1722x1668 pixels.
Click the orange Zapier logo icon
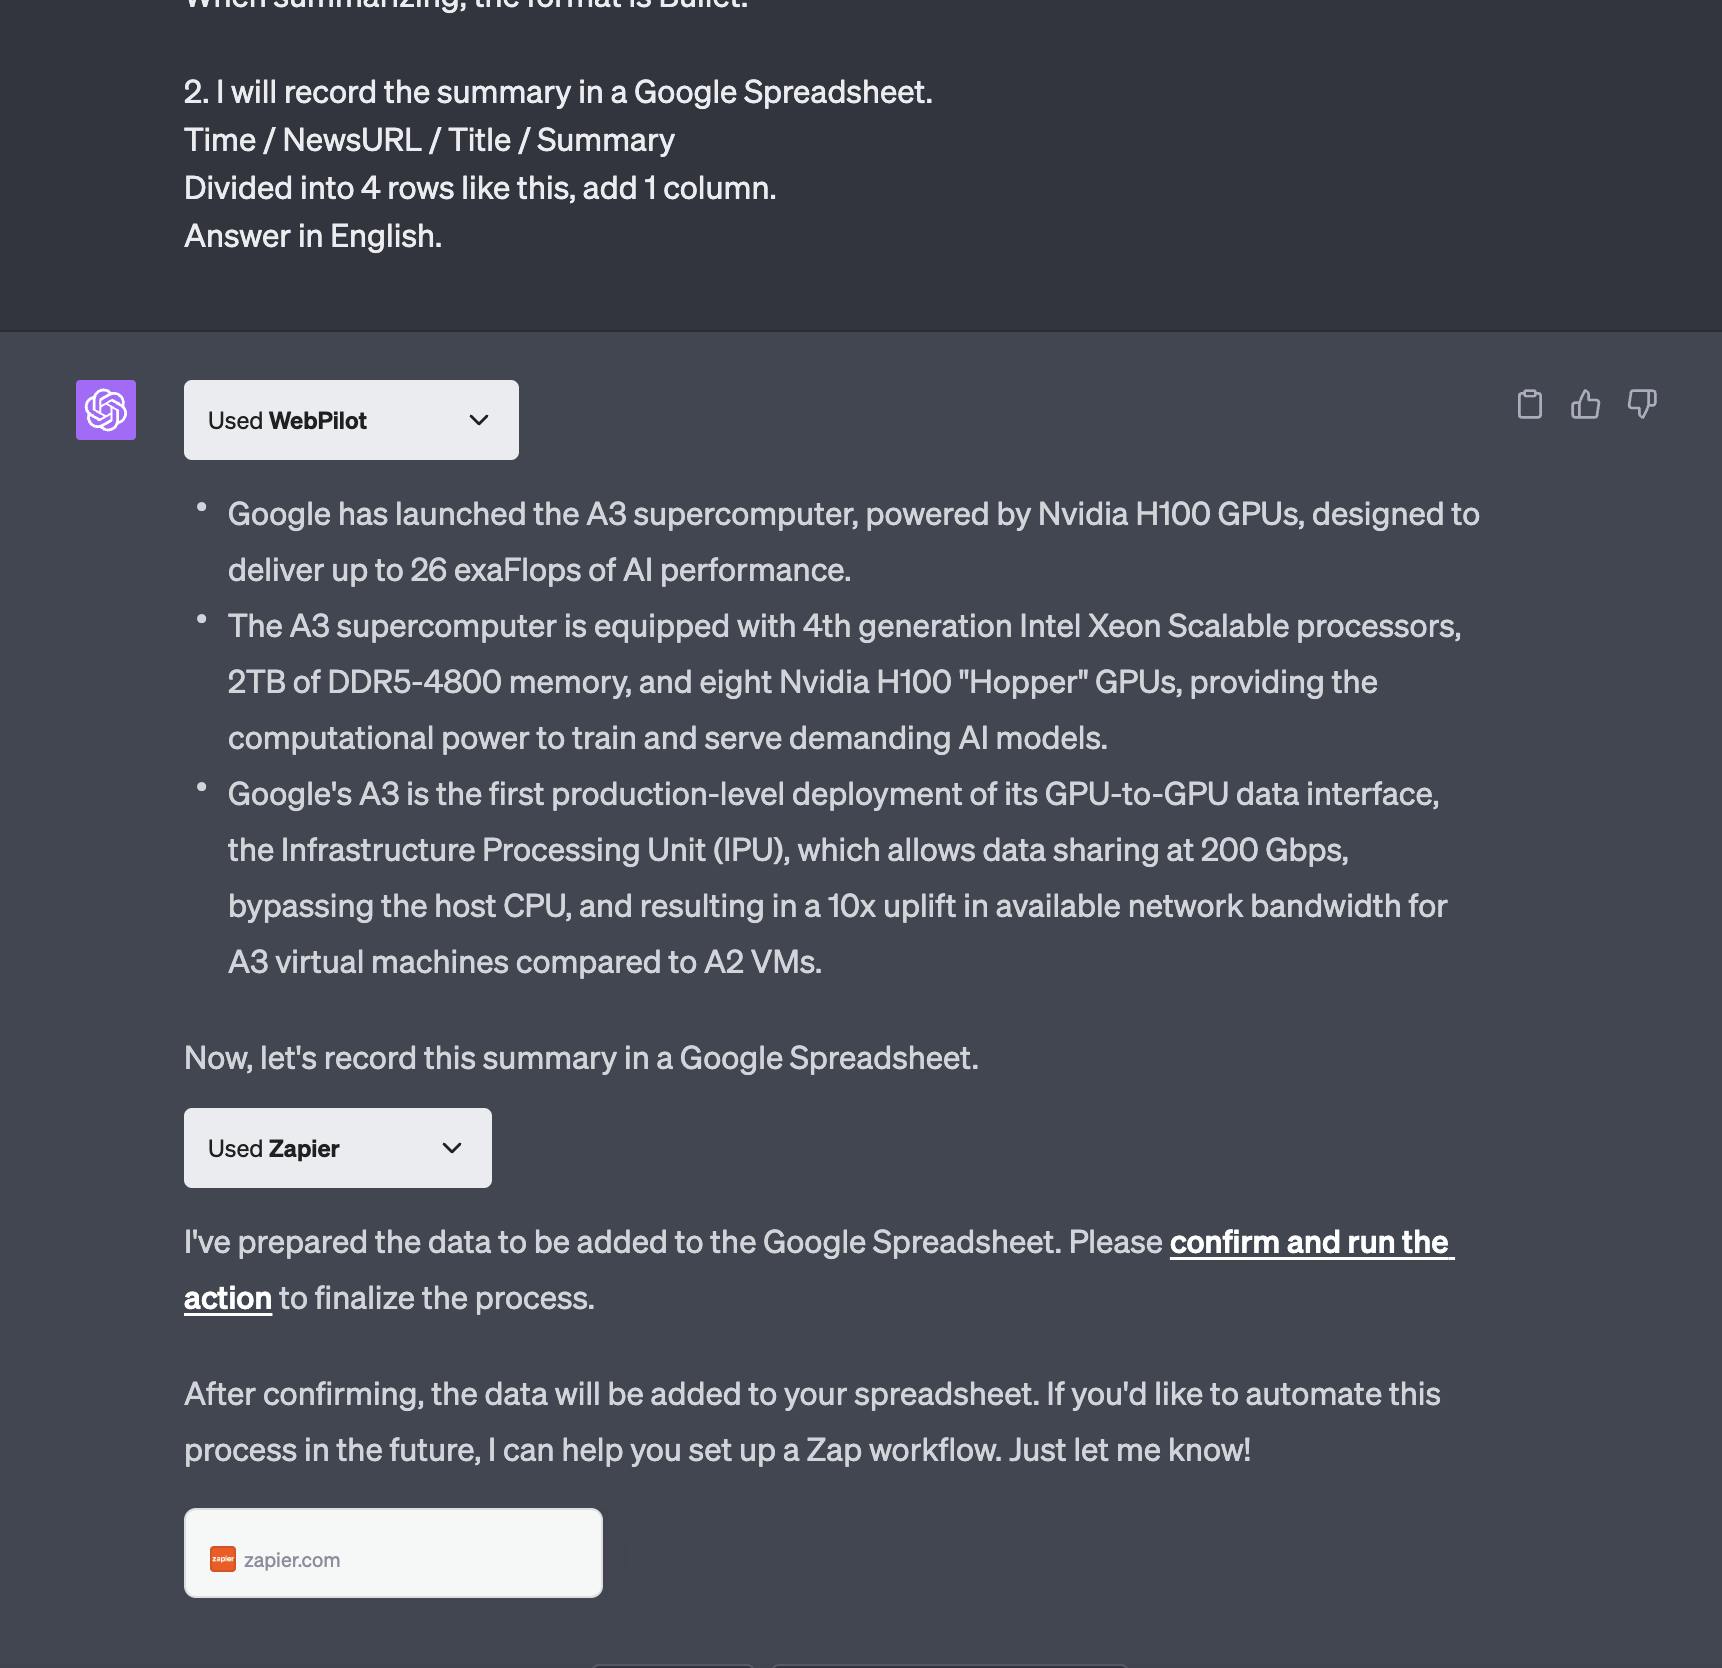(x=223, y=1559)
